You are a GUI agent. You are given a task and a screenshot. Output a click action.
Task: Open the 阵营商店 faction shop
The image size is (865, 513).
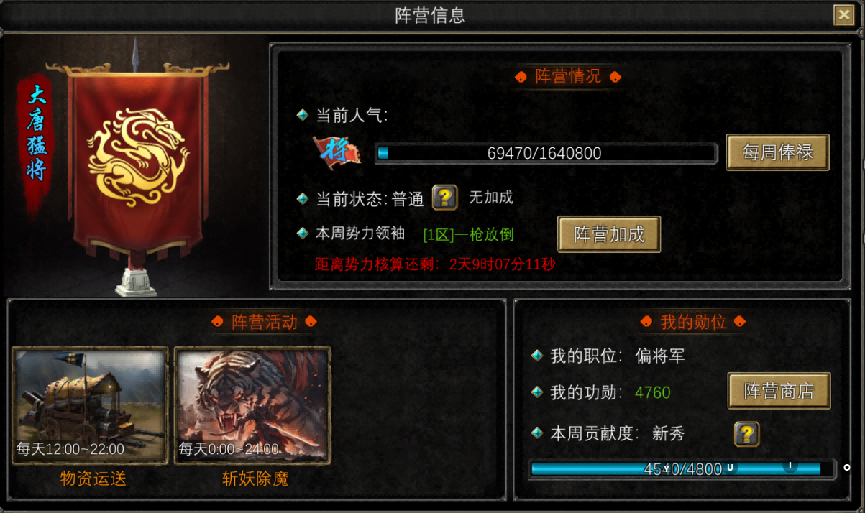(x=779, y=391)
